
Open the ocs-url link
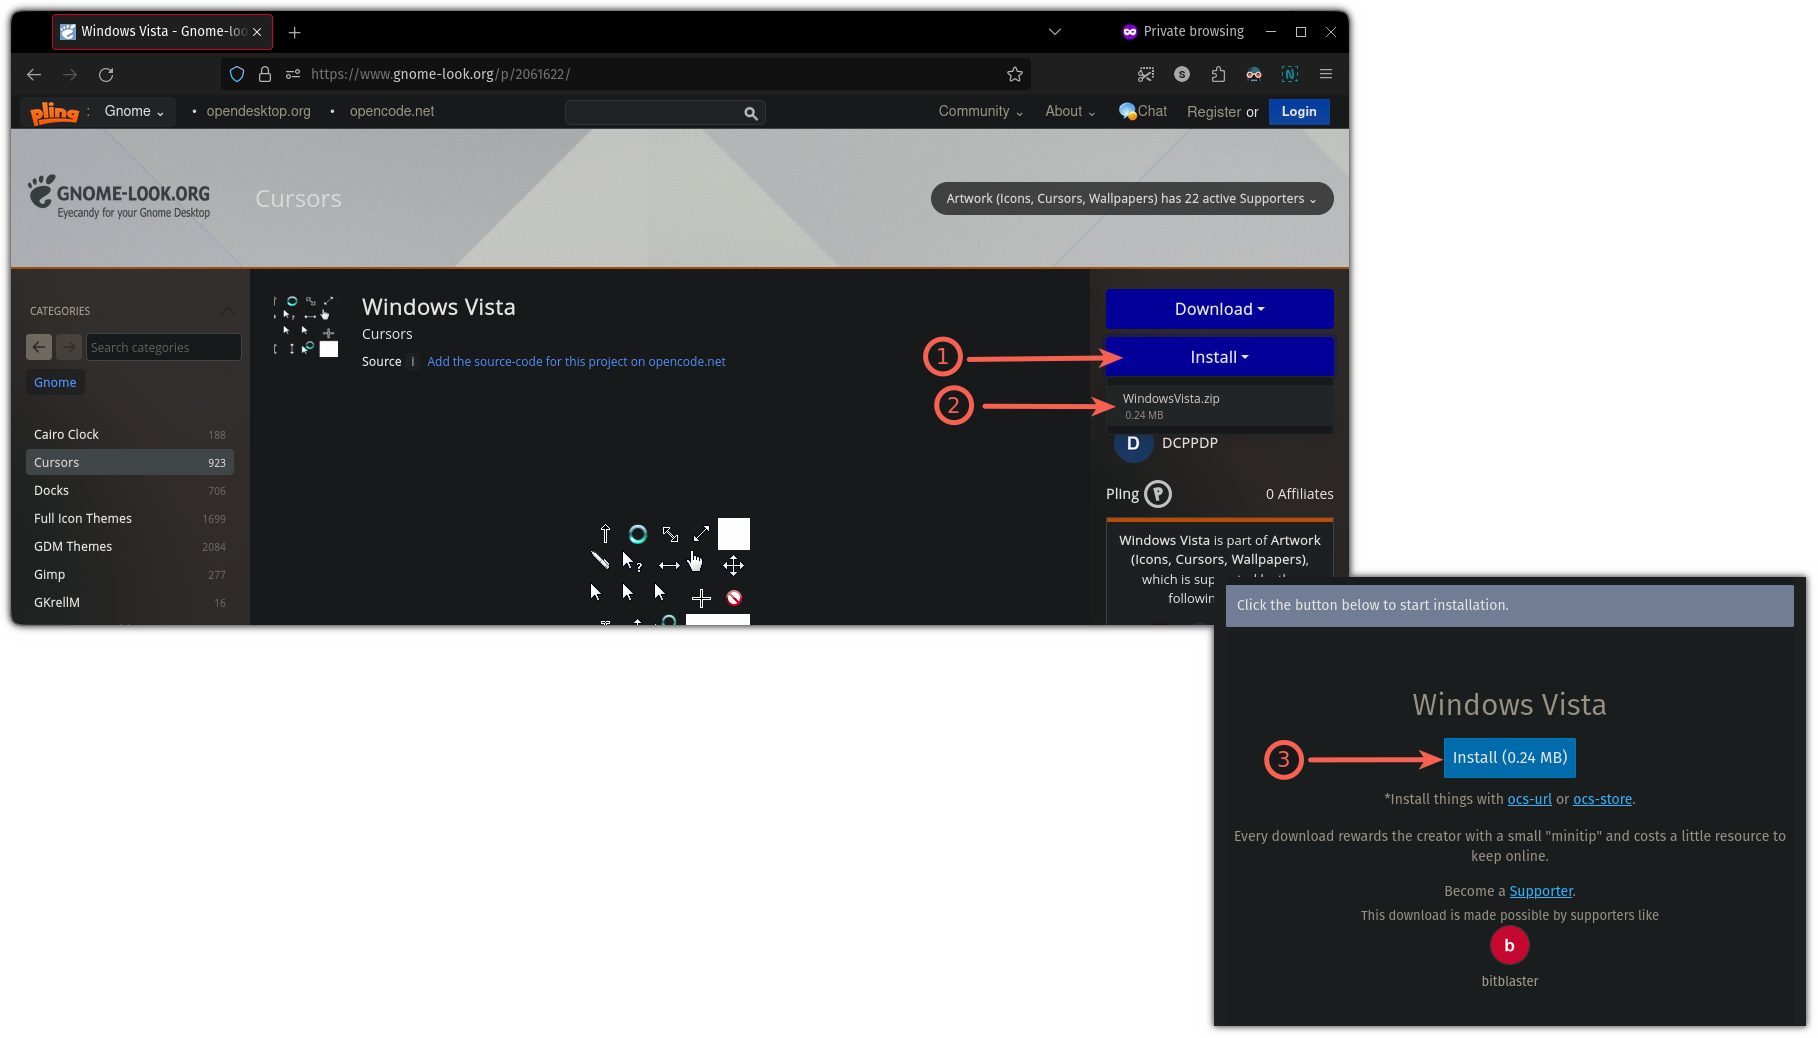[1529, 799]
